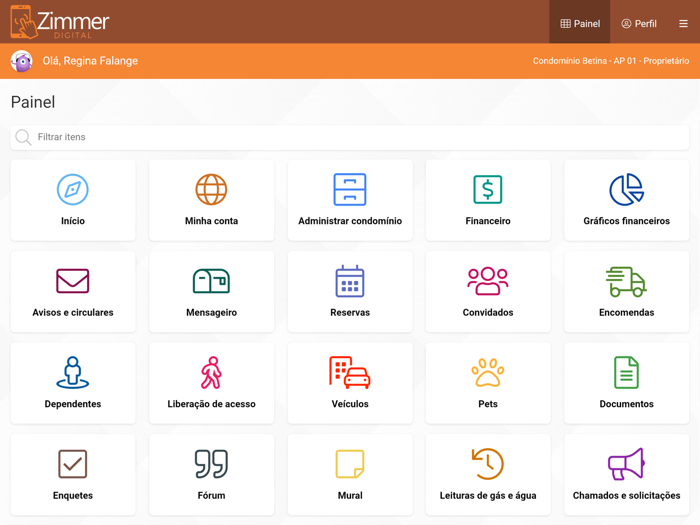Open the Documentos file icon
The height and width of the screenshot is (525, 700).
[626, 372]
